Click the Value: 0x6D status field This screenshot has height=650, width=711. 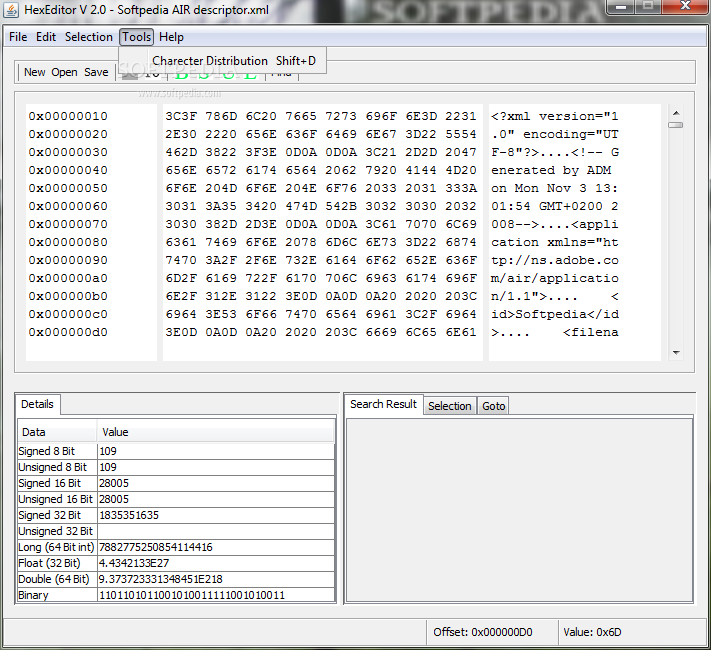[633, 632]
